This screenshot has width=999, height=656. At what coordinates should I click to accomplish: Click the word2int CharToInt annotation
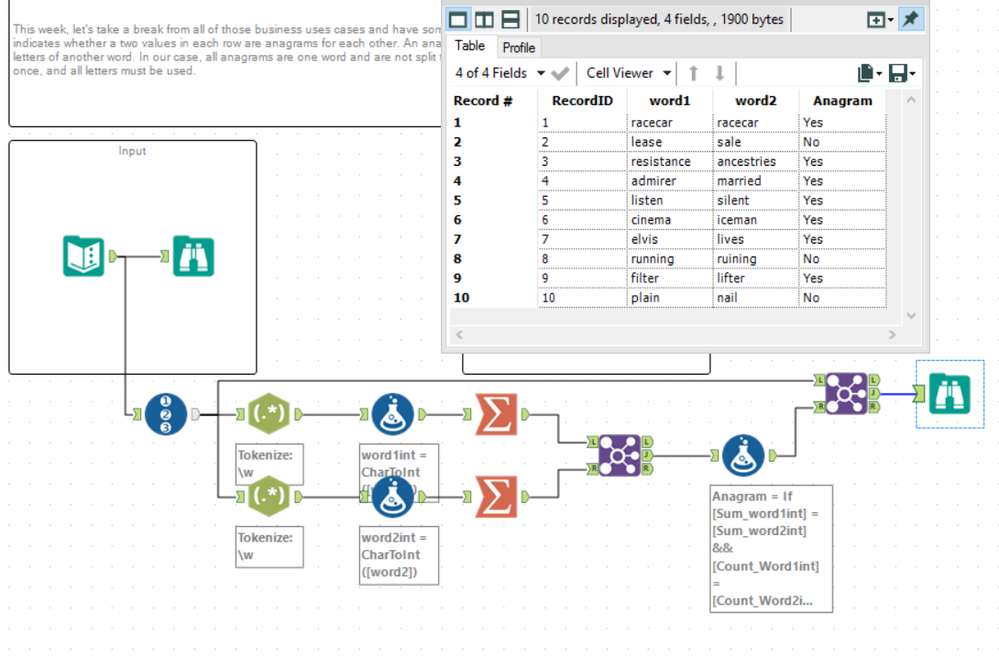click(399, 555)
